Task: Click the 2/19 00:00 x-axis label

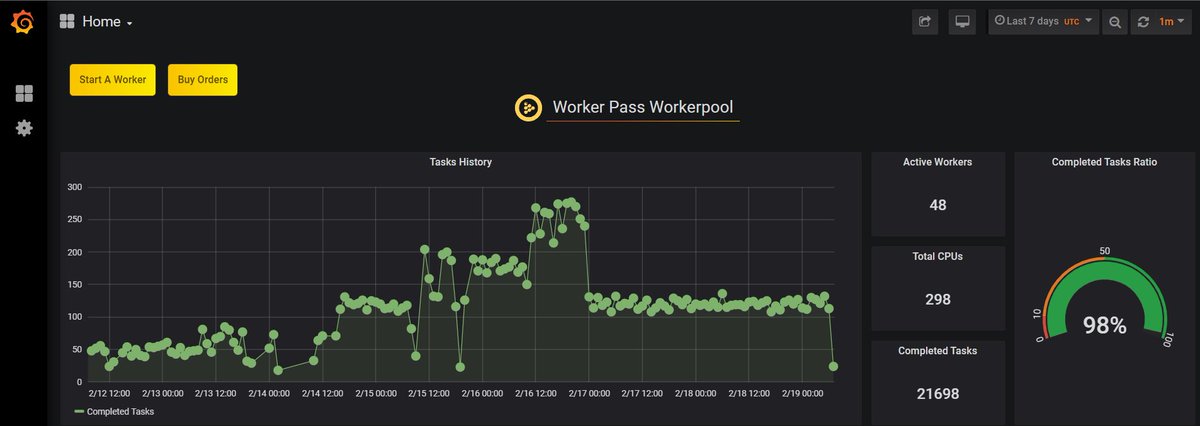Action: 803,393
